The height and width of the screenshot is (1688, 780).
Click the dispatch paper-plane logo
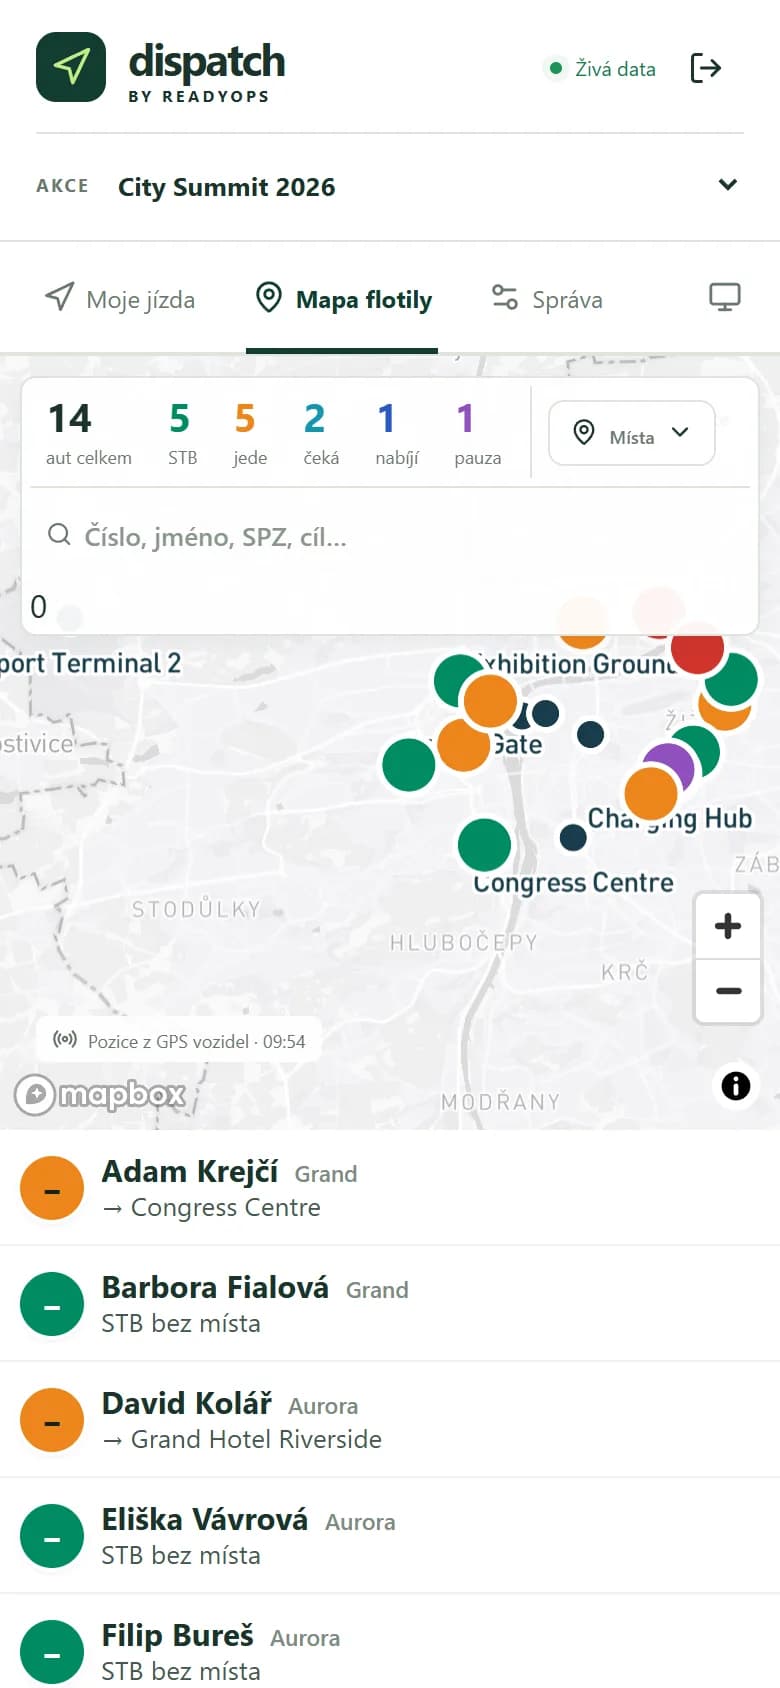(71, 67)
